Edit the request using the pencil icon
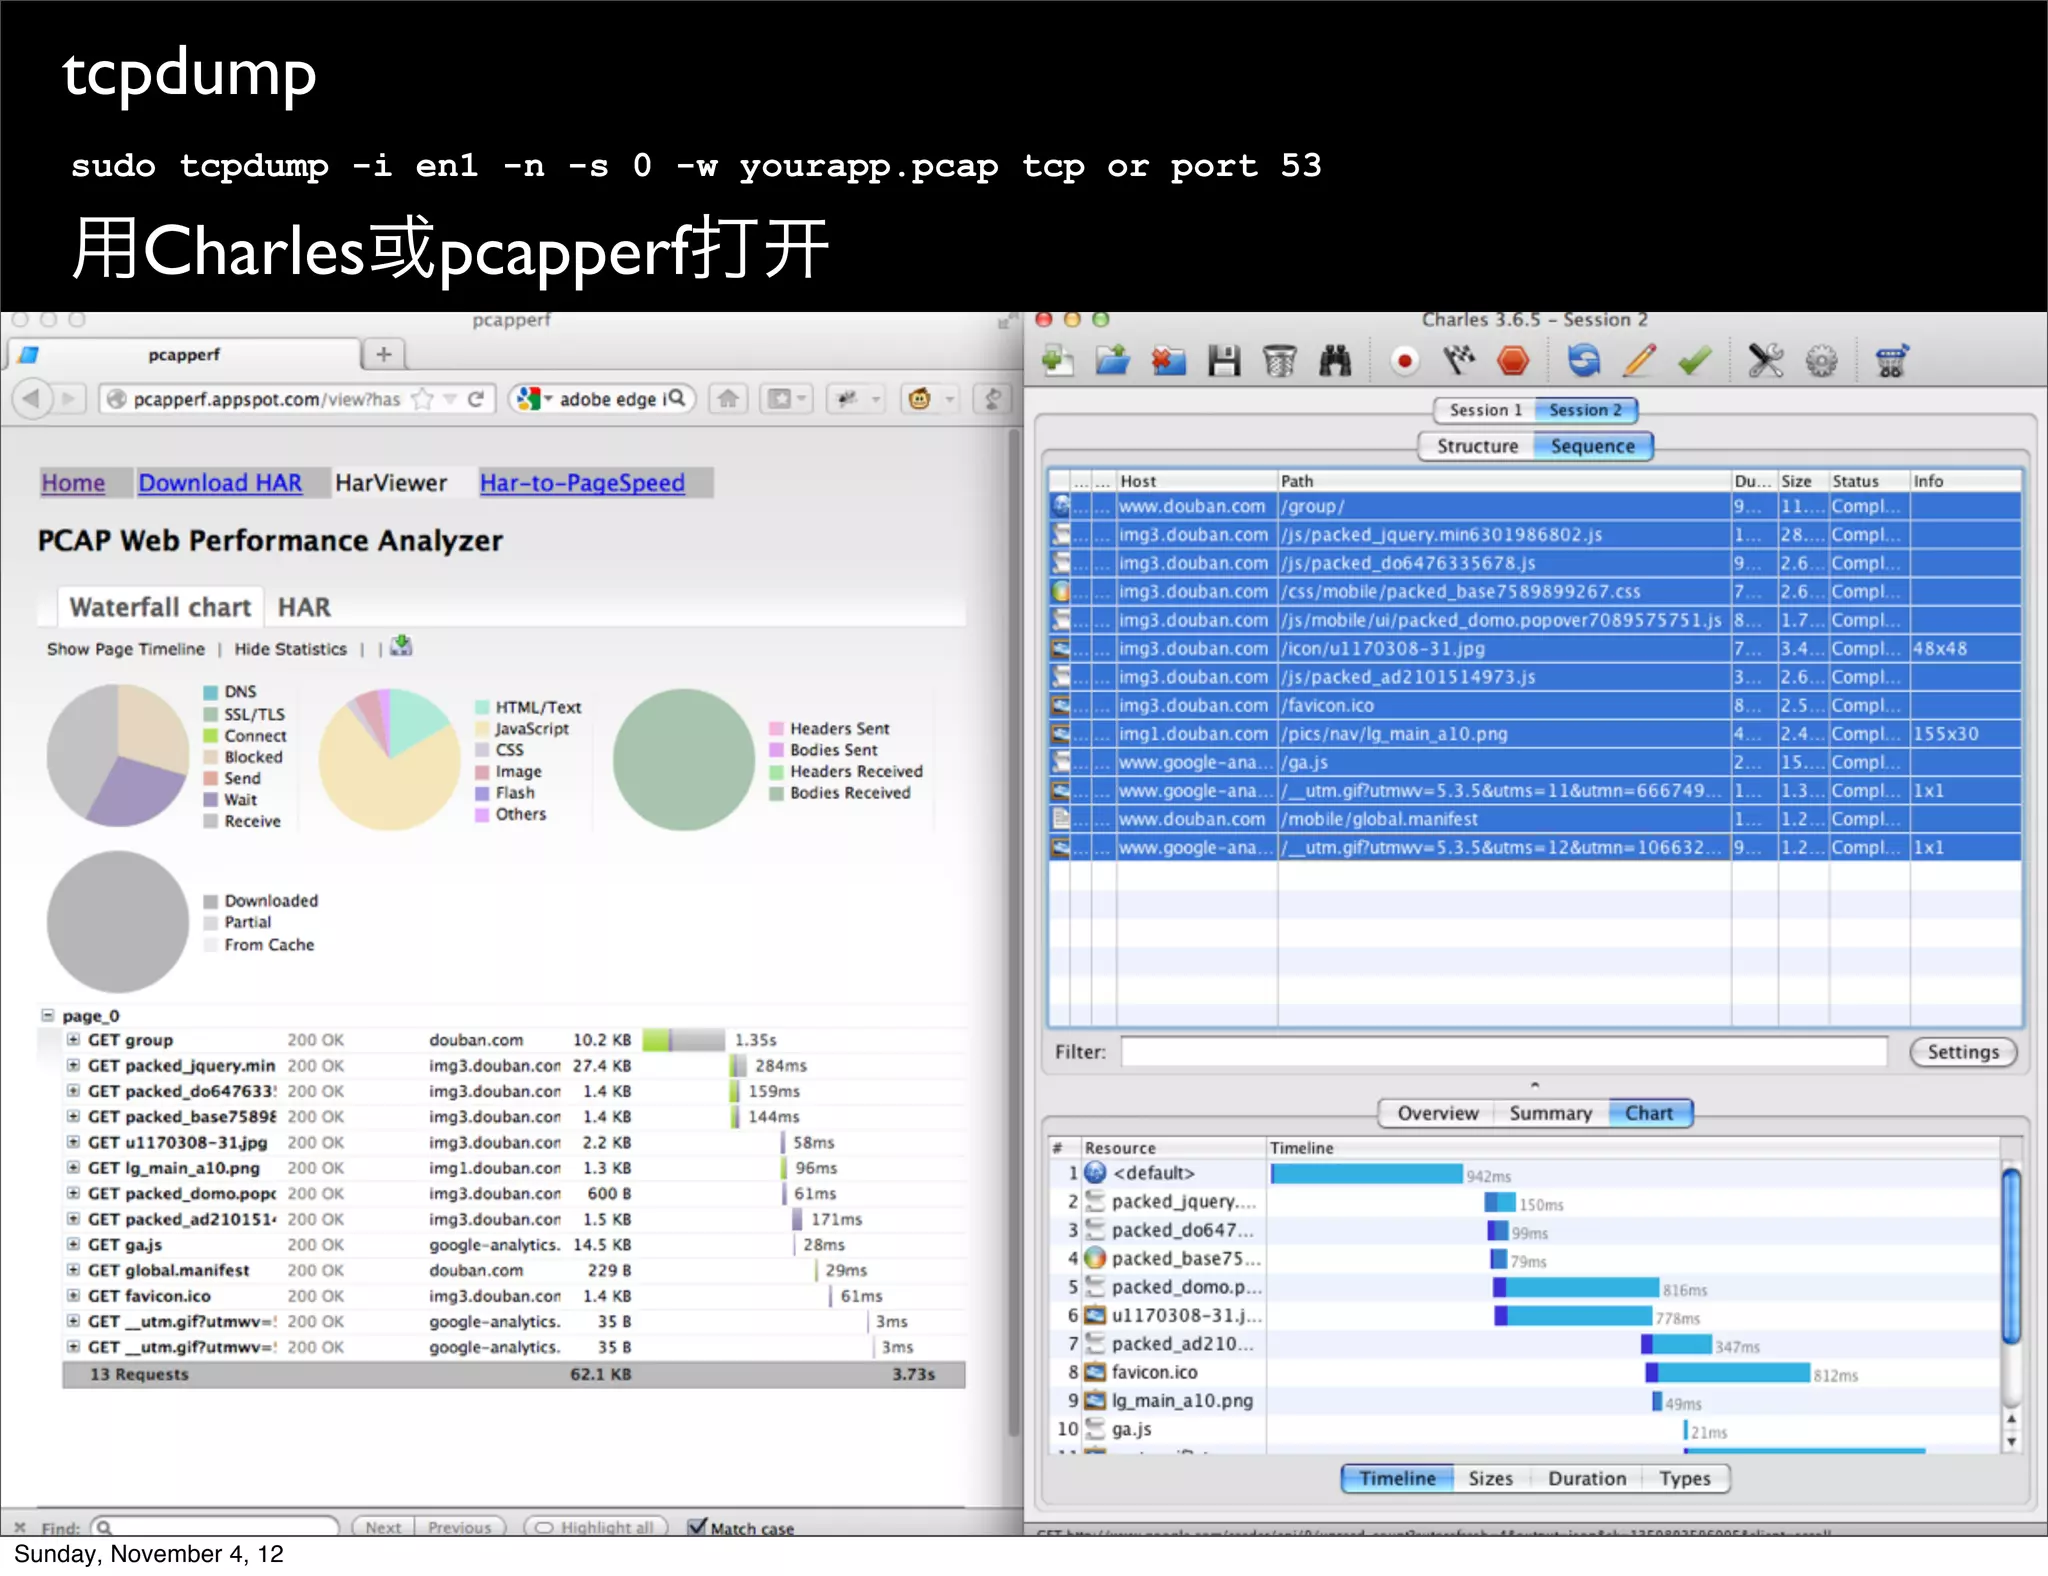2048x1576 pixels. tap(1639, 361)
